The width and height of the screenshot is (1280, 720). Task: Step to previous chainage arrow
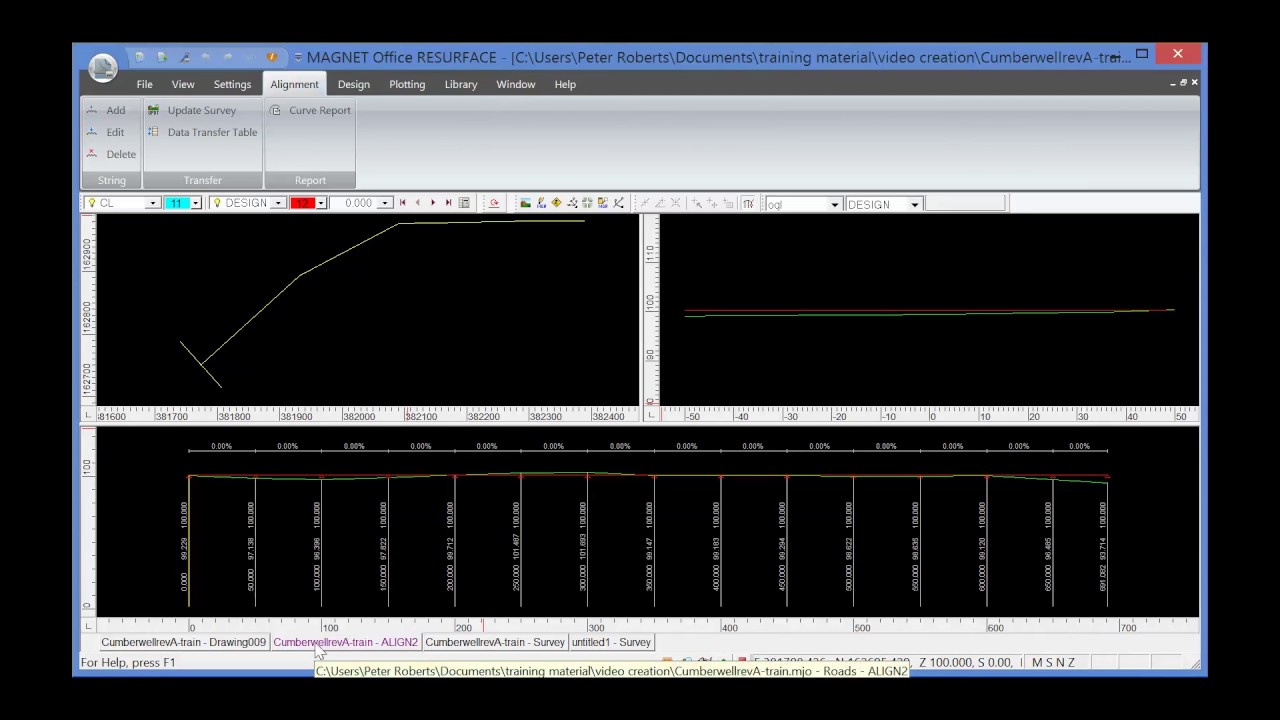pyautogui.click(x=418, y=203)
